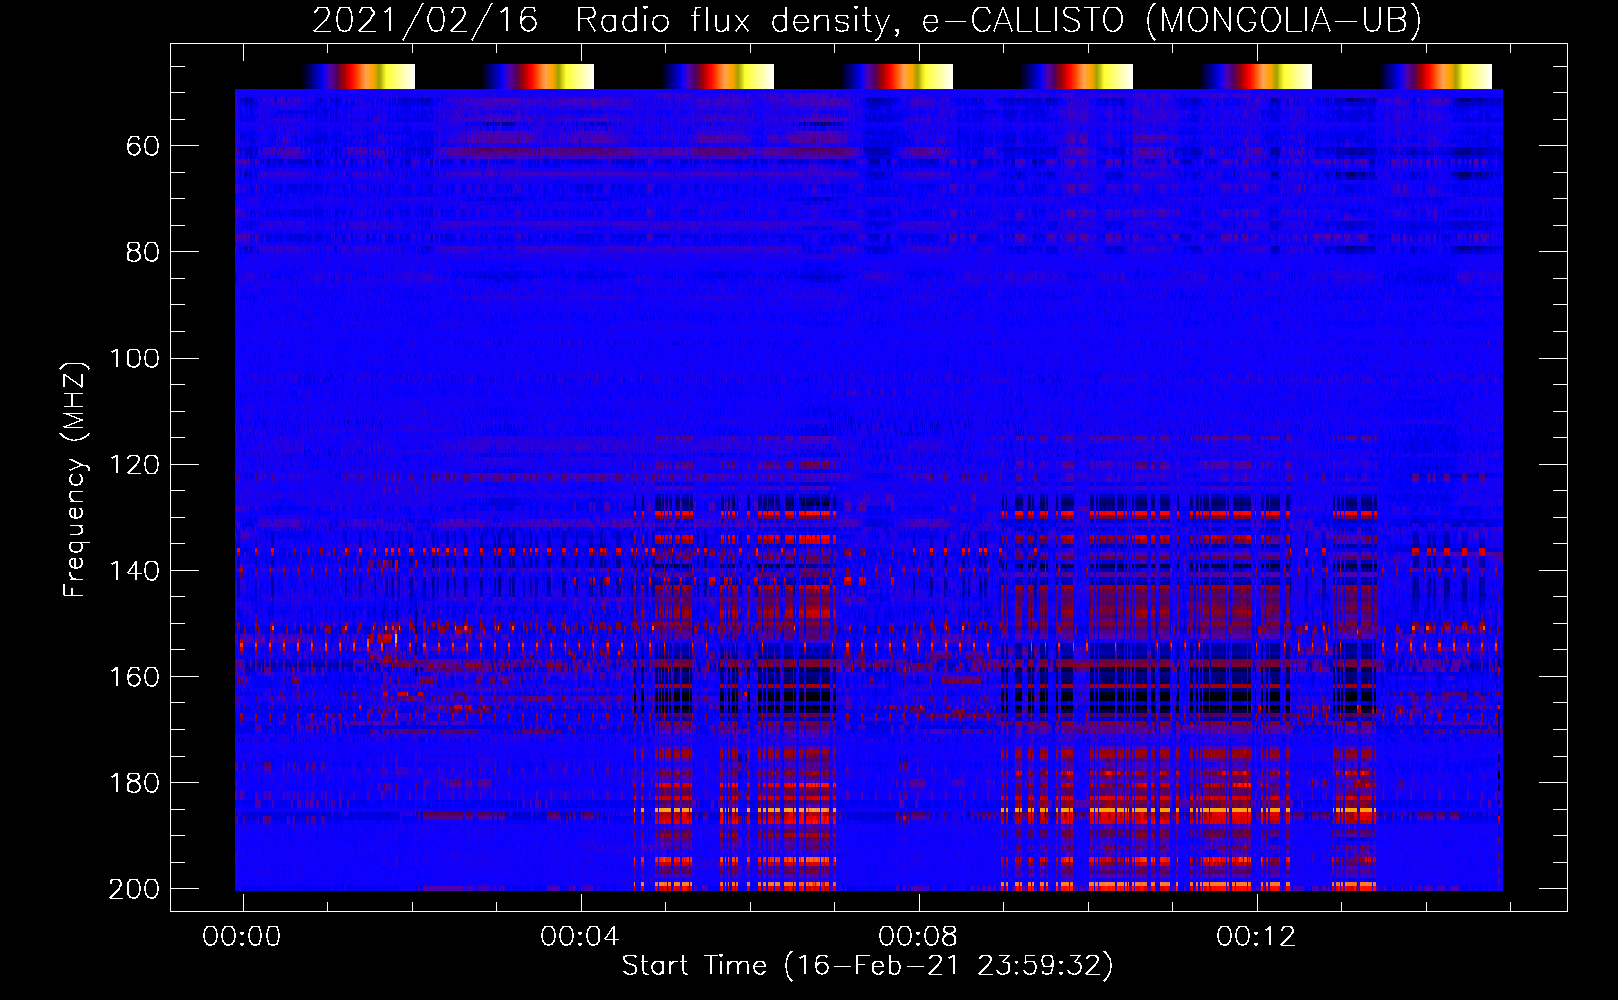
Task: Click the plot title mentioning e-CALLISTO (MONGOLIA-UB)
Action: point(867,20)
